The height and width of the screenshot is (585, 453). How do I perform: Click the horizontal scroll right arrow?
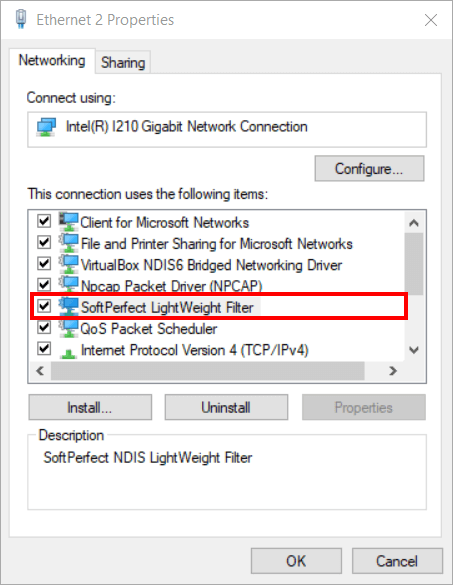393,371
